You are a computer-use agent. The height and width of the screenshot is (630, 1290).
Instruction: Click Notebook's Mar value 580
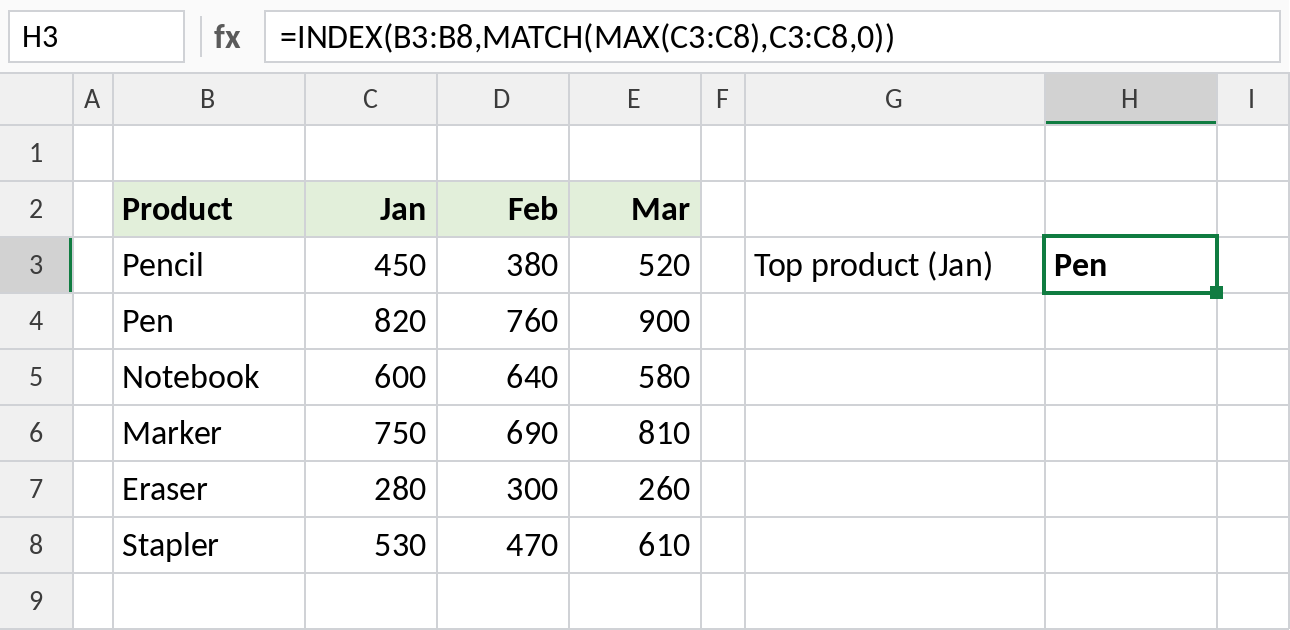coord(635,377)
